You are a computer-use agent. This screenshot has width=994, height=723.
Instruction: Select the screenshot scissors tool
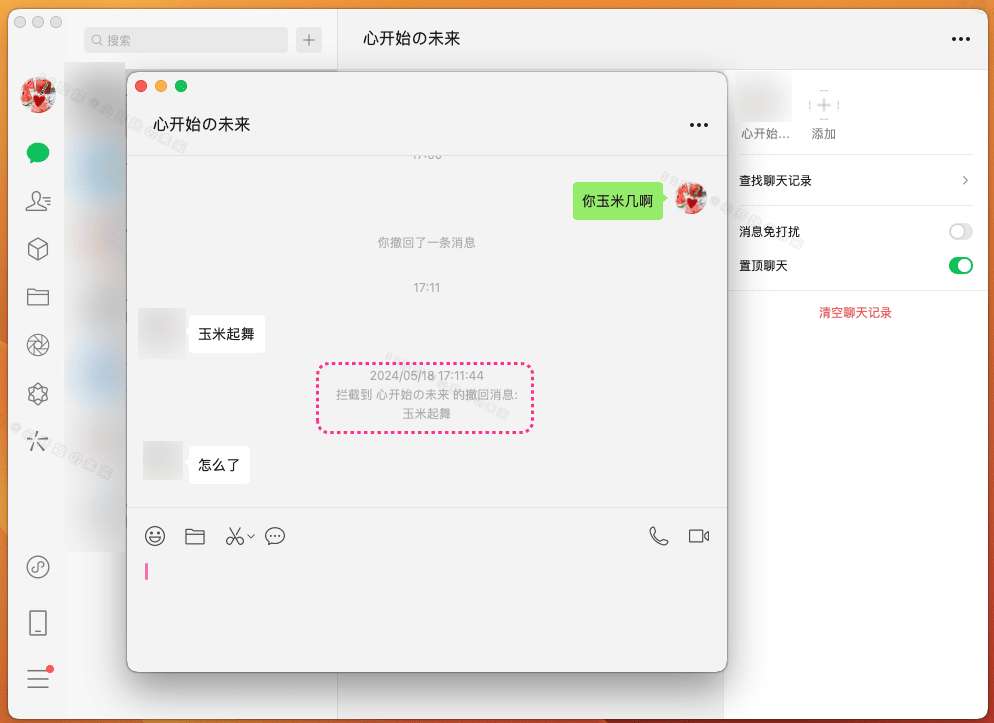[x=234, y=536]
